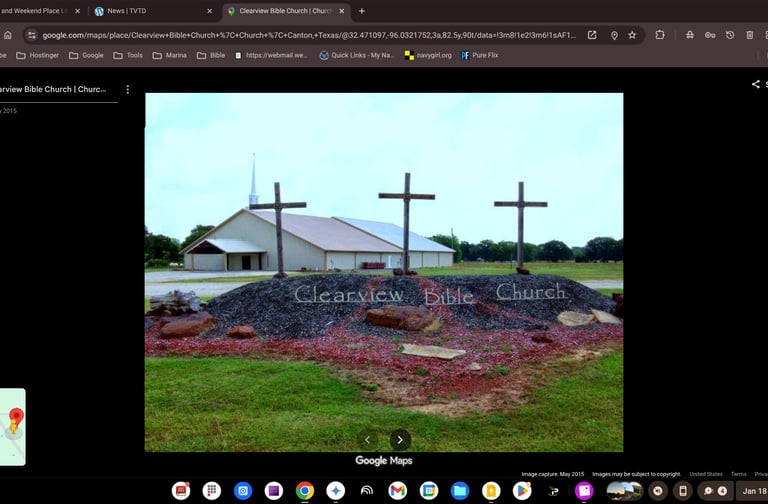
Task: Open the navygirl.org bookmark
Action: click(428, 55)
